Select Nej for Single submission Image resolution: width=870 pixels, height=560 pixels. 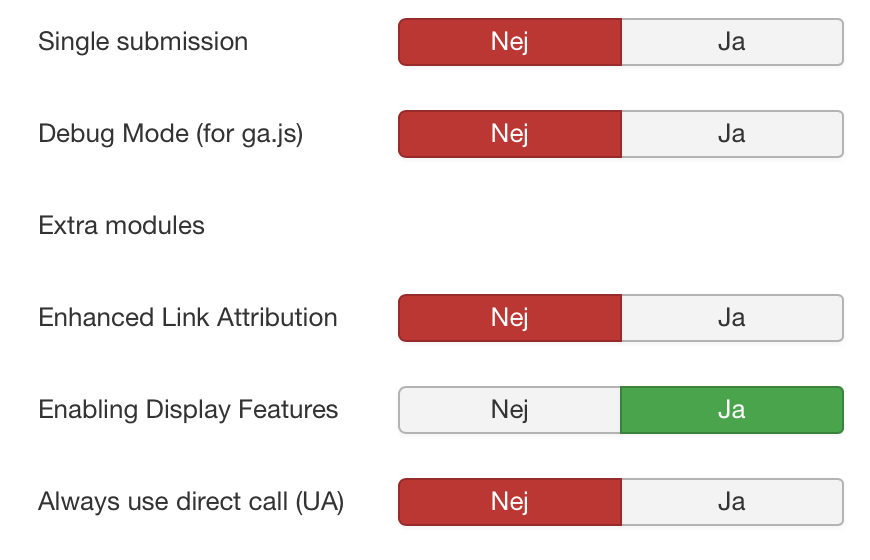(510, 42)
